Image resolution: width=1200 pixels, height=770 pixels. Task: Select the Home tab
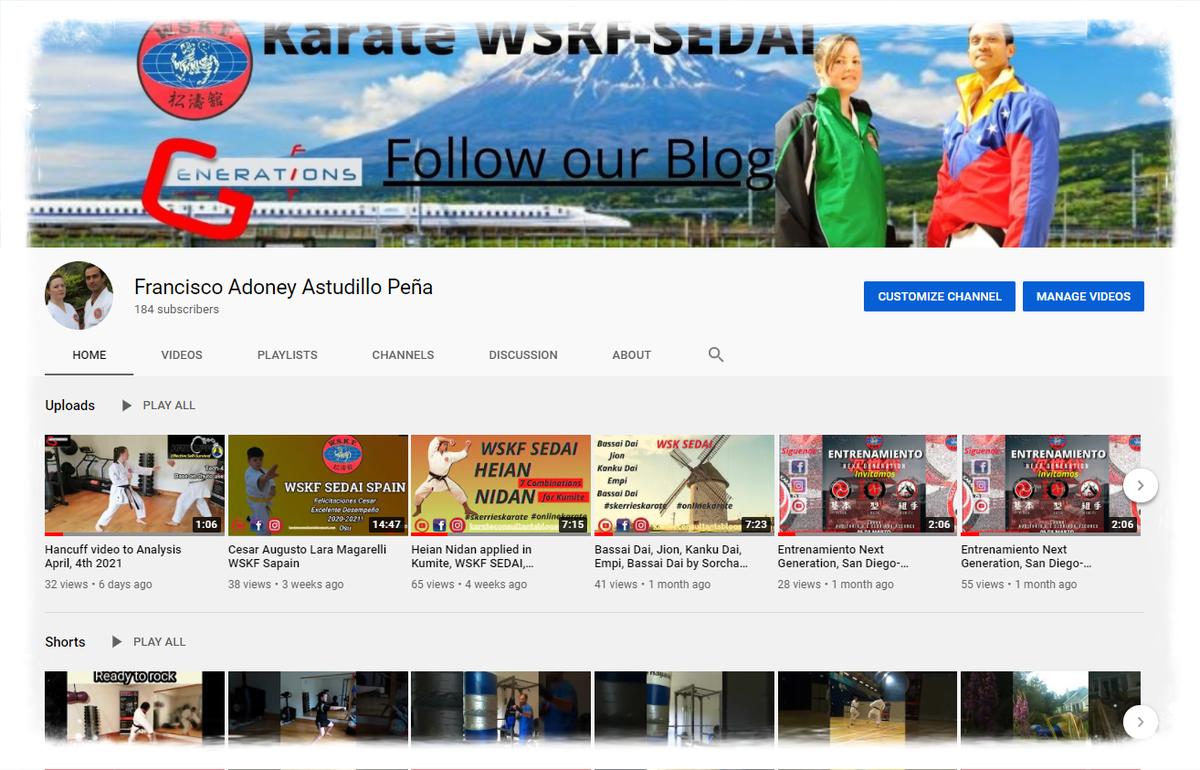pos(89,355)
